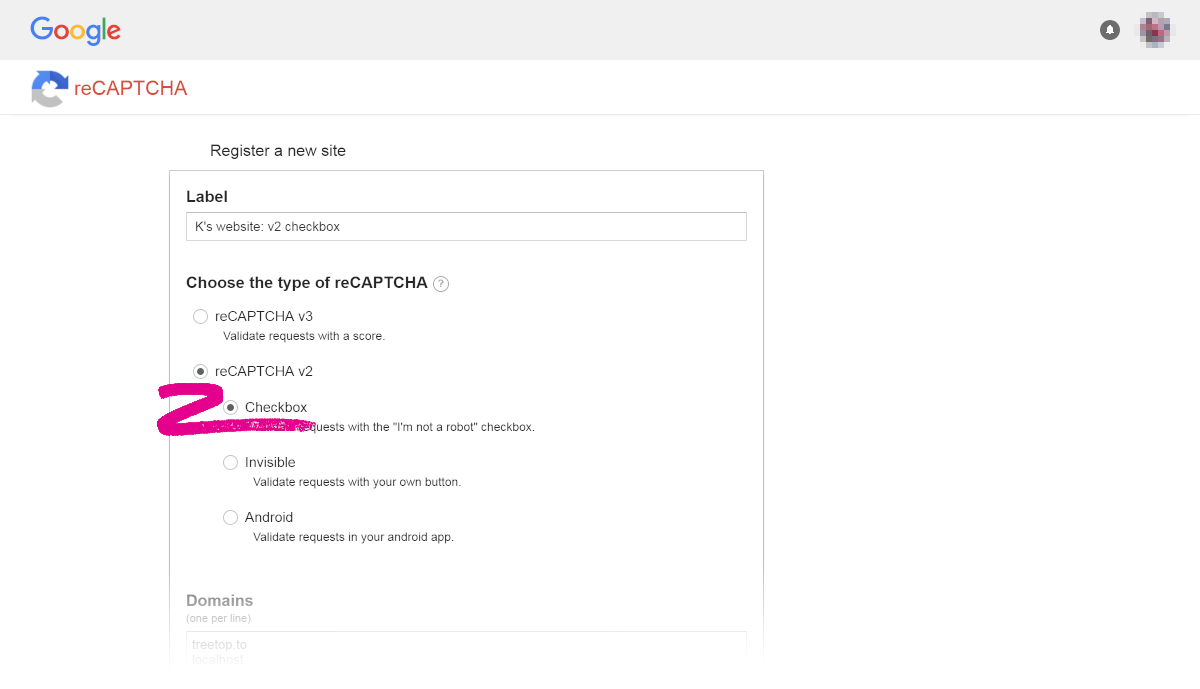The width and height of the screenshot is (1200, 689).
Task: Click 'Validate requests with your own button.' text
Action: coord(357,482)
